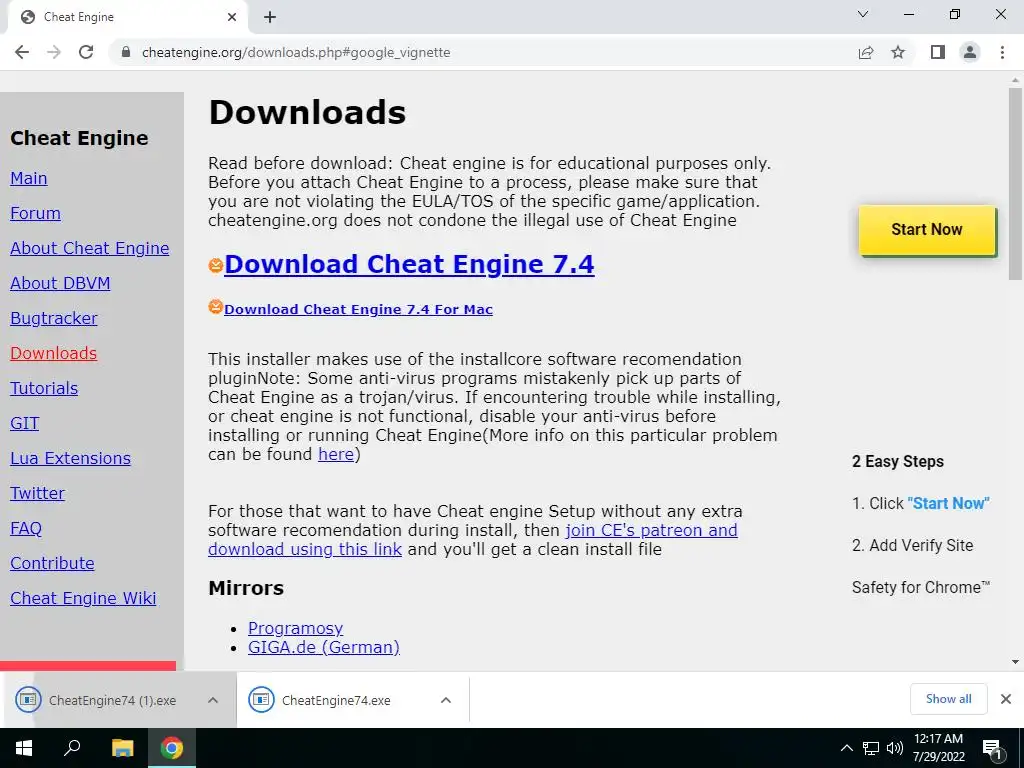This screenshot has width=1024, height=768.
Task: Select the Cheat Engine browser tab
Action: click(127, 17)
